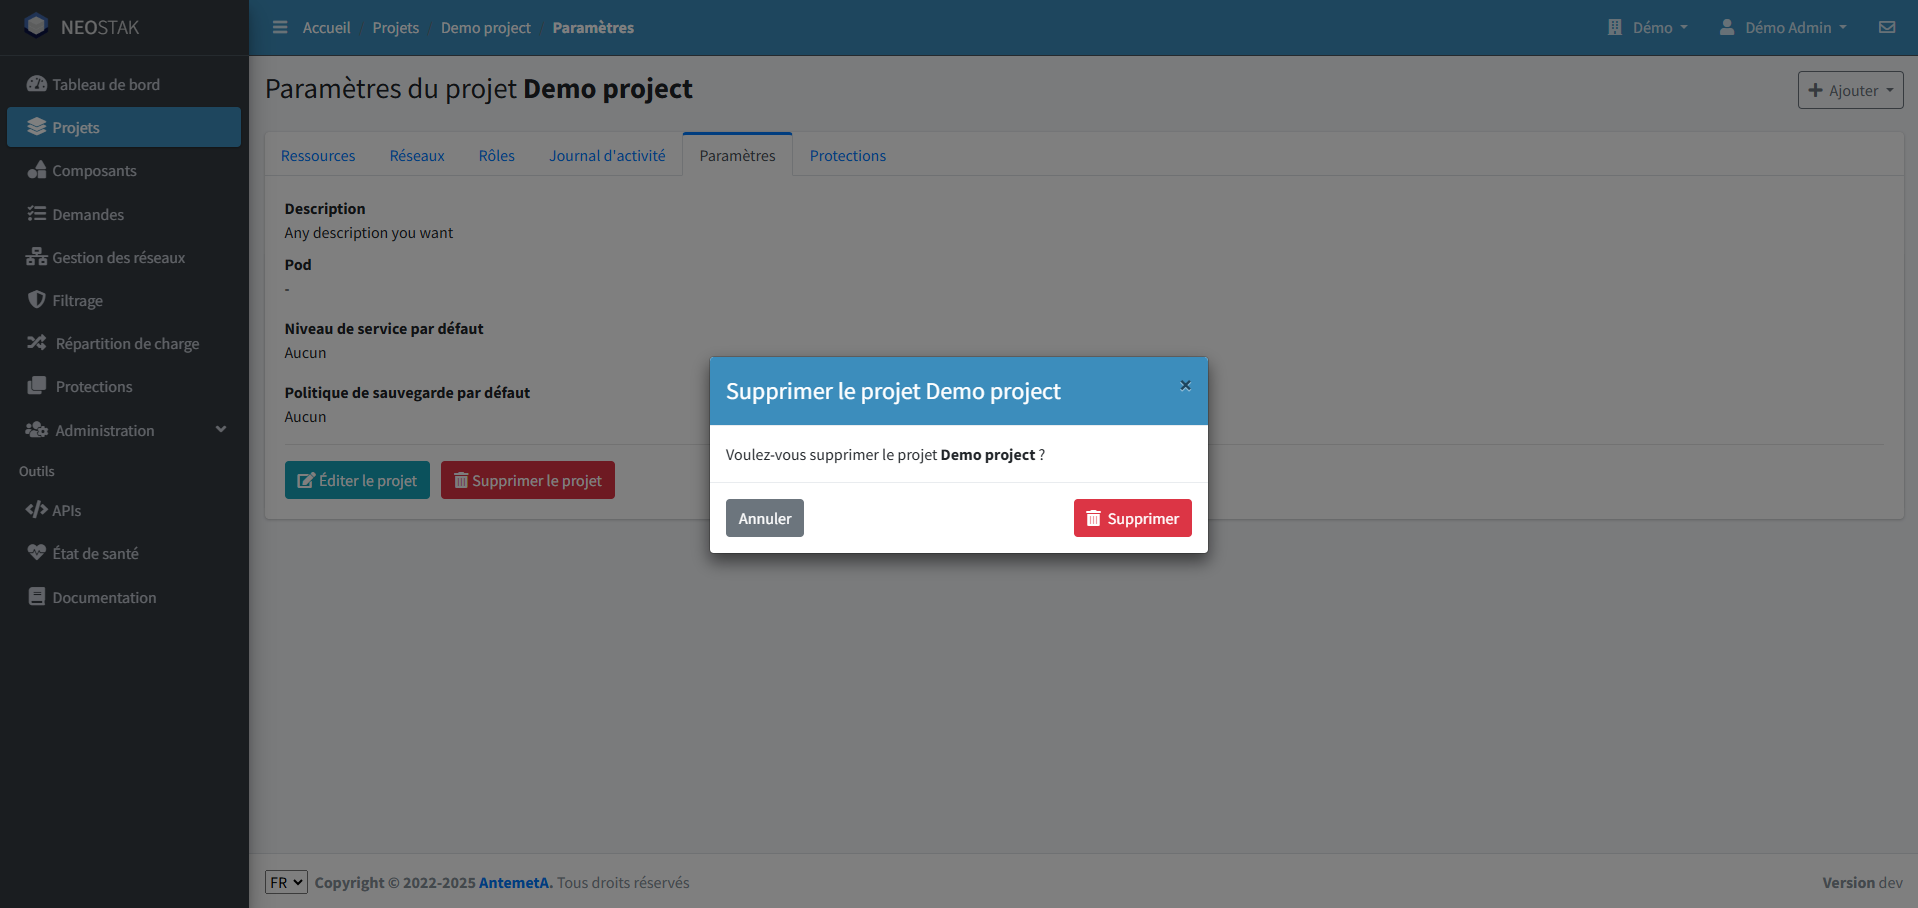This screenshot has height=908, width=1918.
Task: Open the messages envelope icon
Action: (x=1888, y=27)
